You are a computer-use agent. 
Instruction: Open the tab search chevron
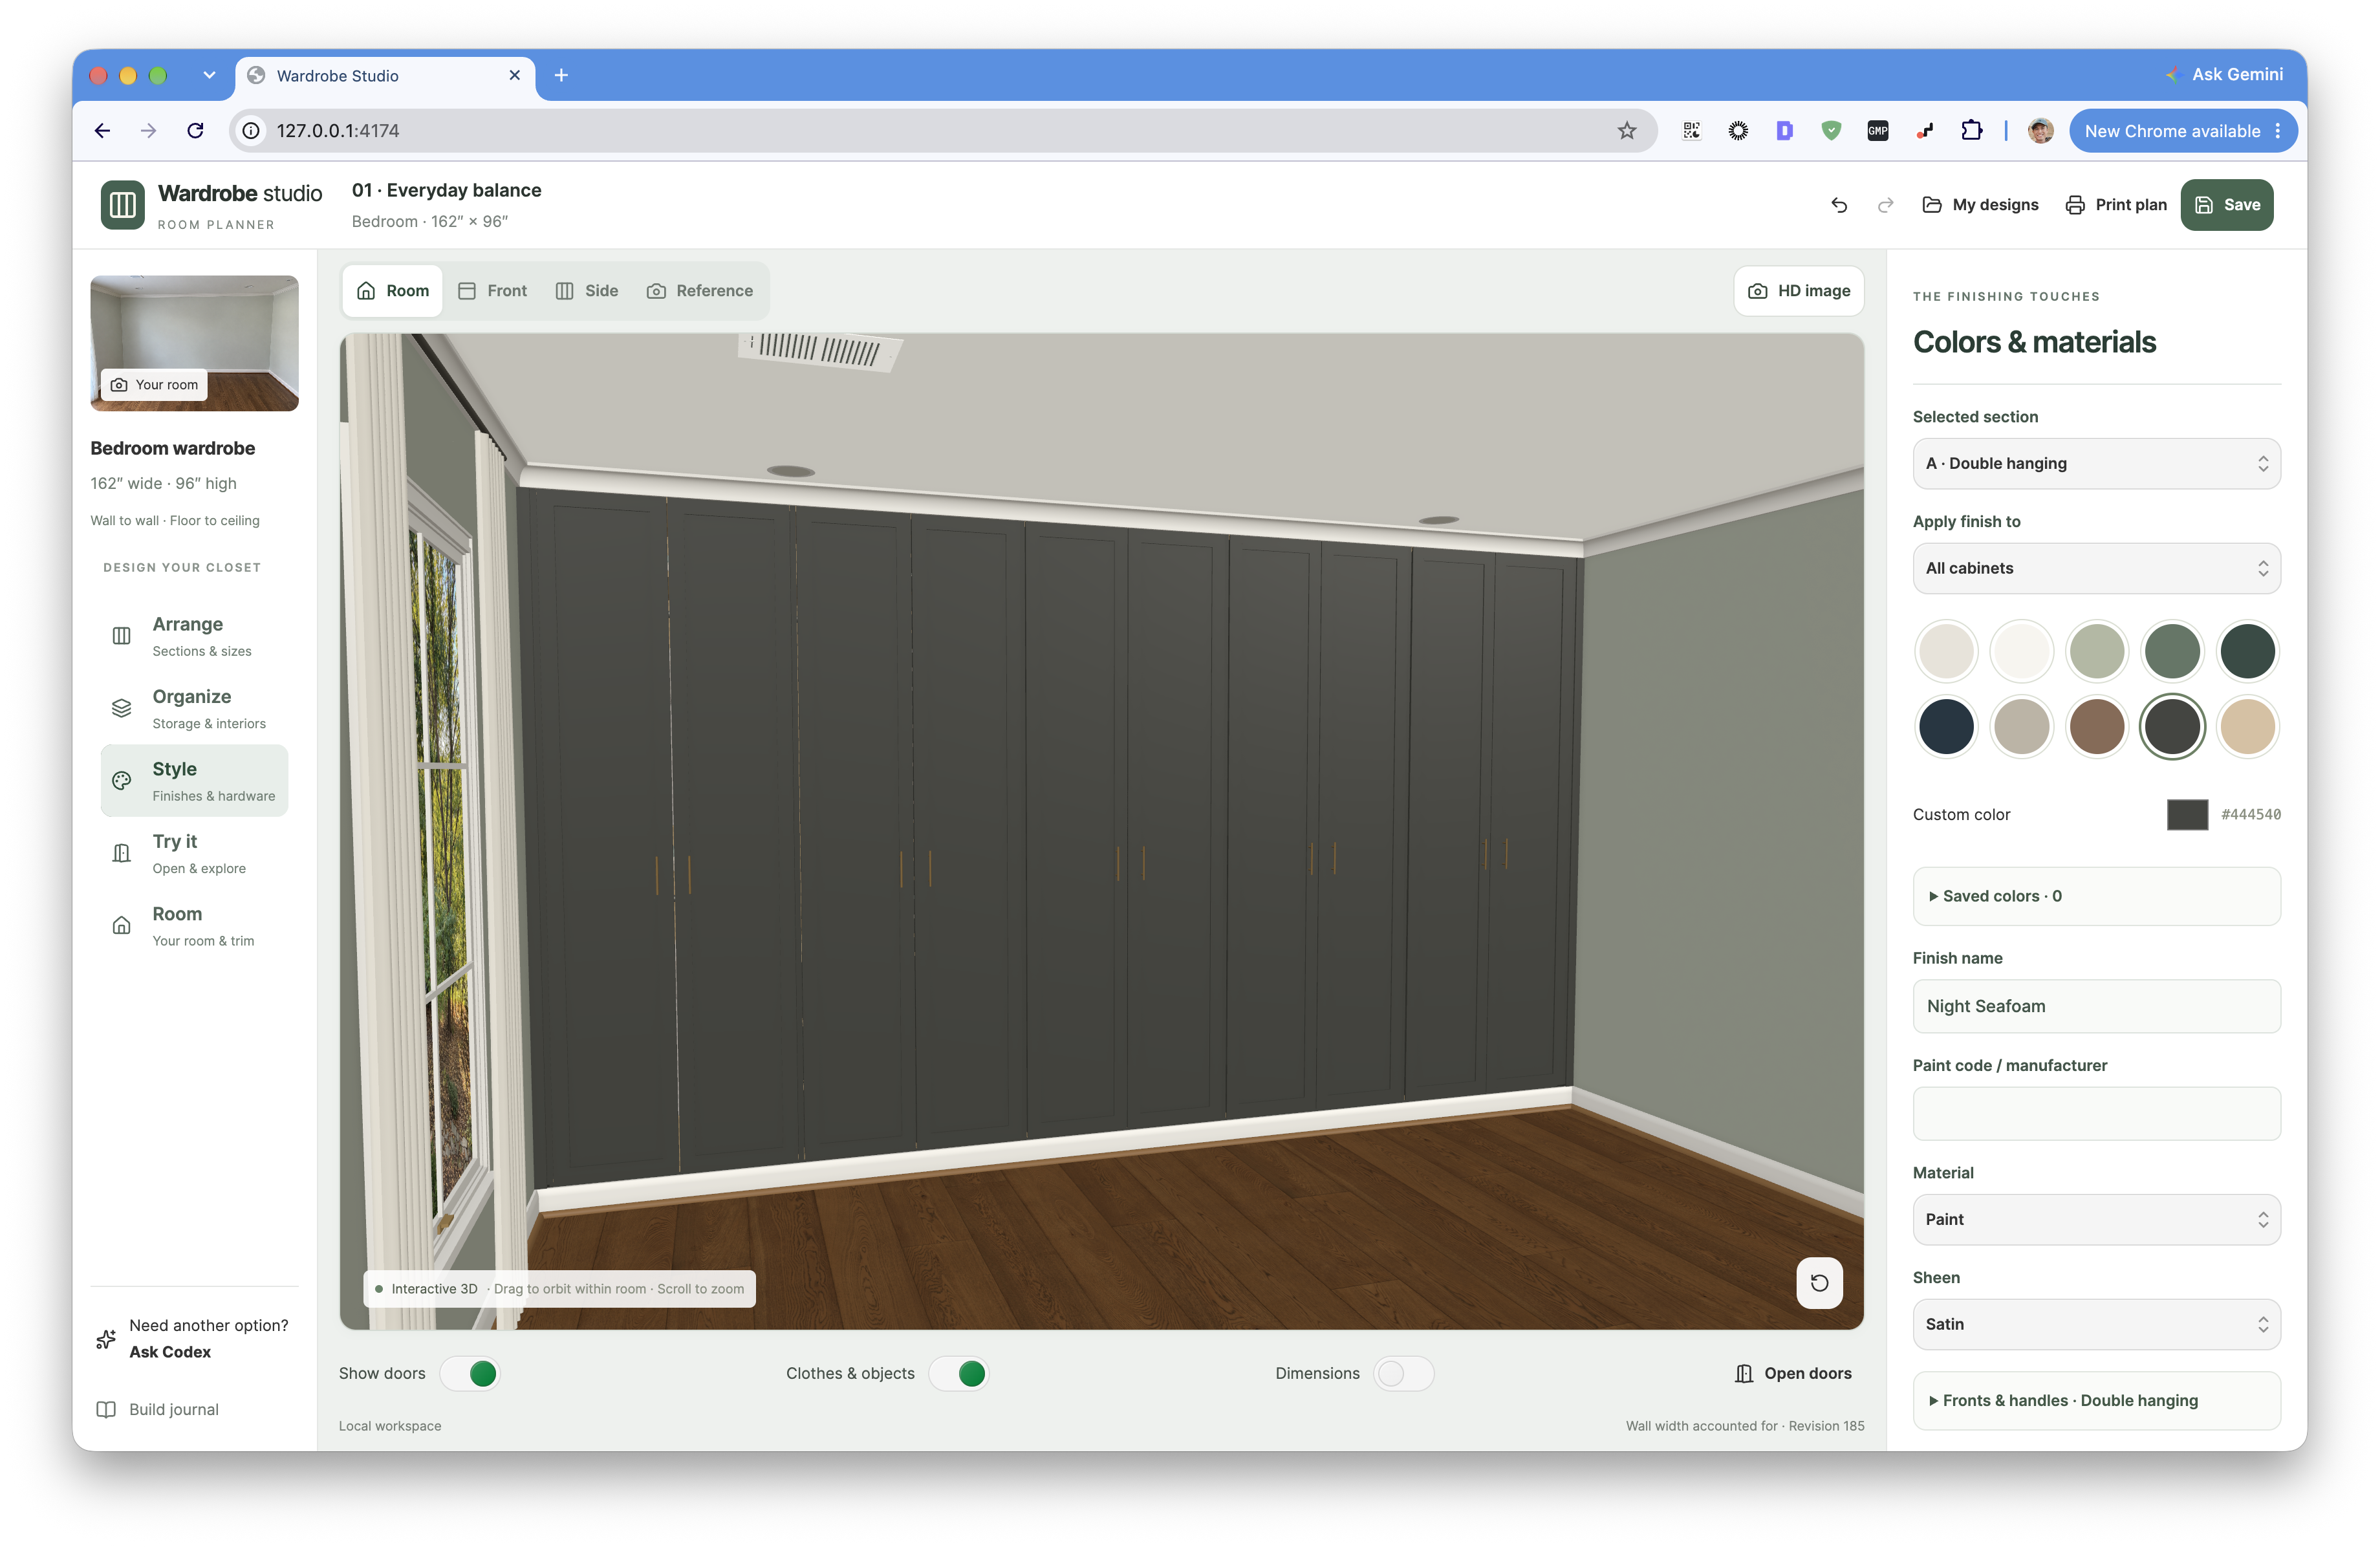(209, 75)
